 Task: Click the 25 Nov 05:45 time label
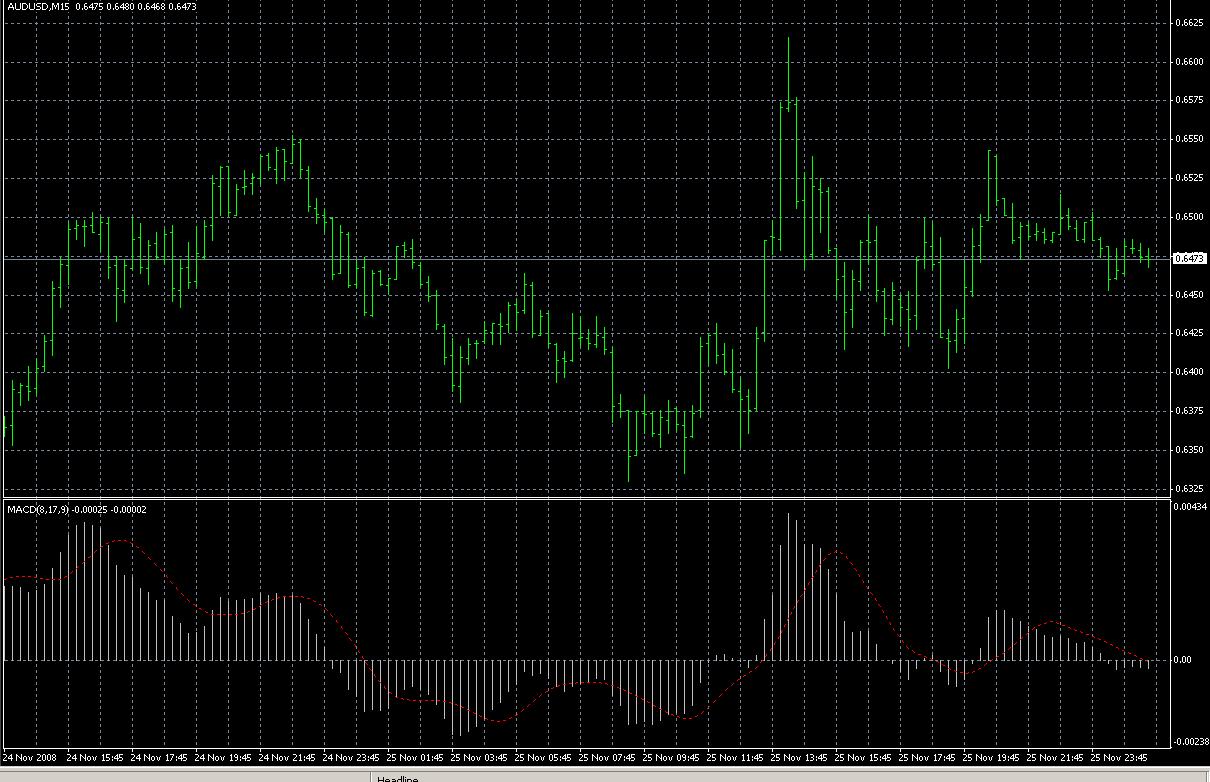tap(543, 757)
